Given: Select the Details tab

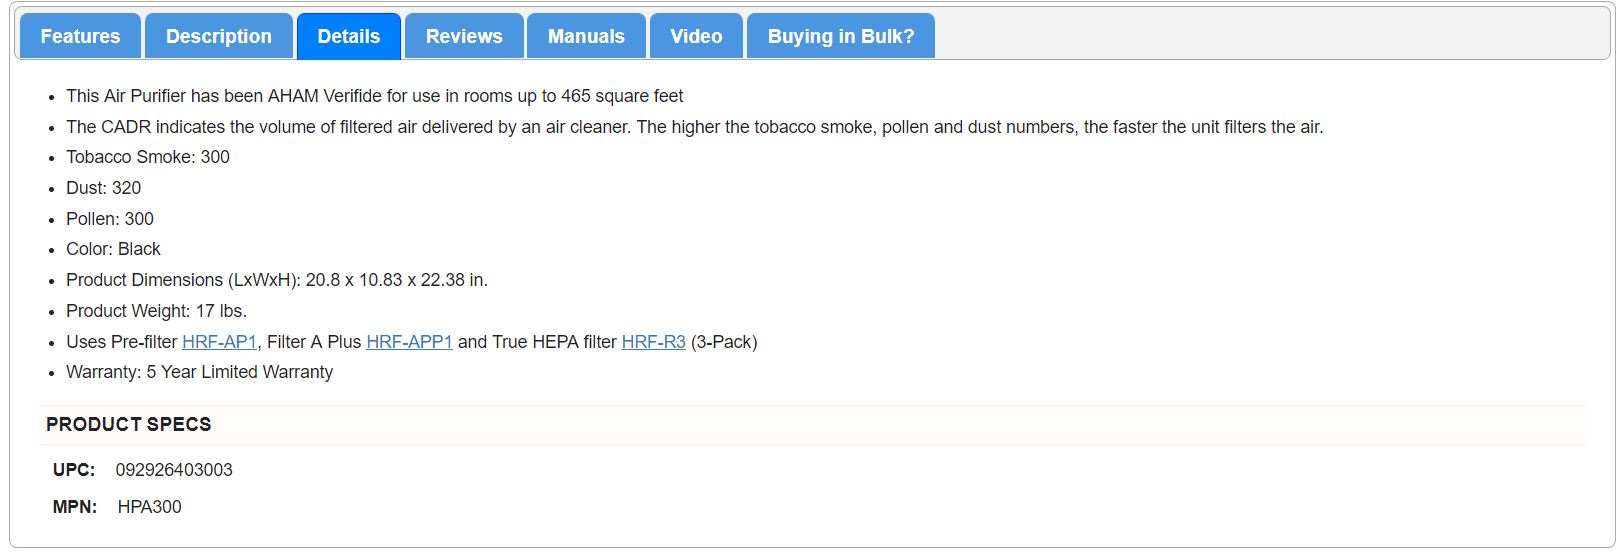Looking at the screenshot, I should 348,37.
